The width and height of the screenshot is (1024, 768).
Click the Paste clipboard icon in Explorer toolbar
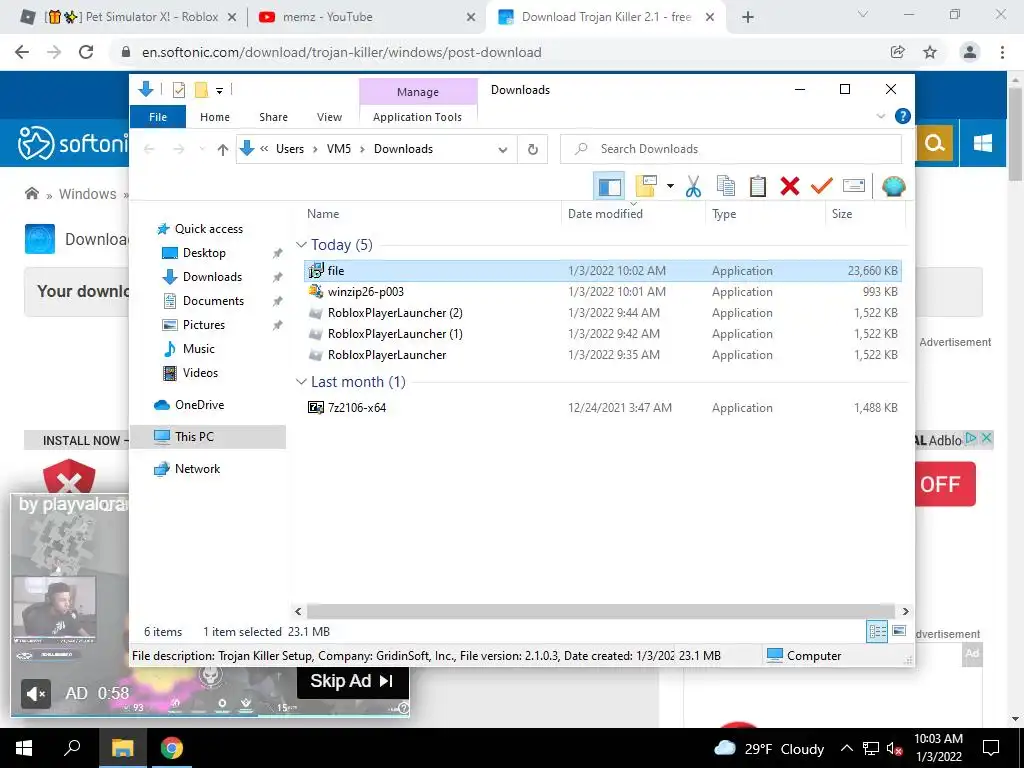(758, 187)
